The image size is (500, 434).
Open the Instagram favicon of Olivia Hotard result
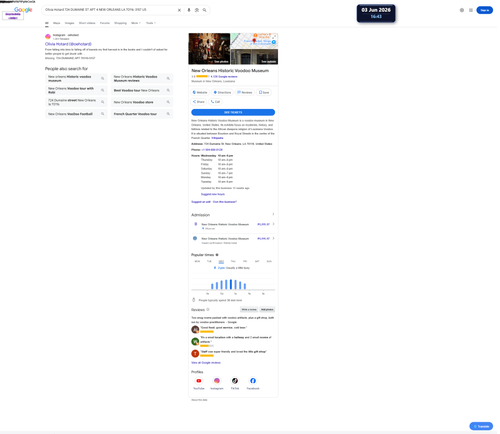(48, 37)
